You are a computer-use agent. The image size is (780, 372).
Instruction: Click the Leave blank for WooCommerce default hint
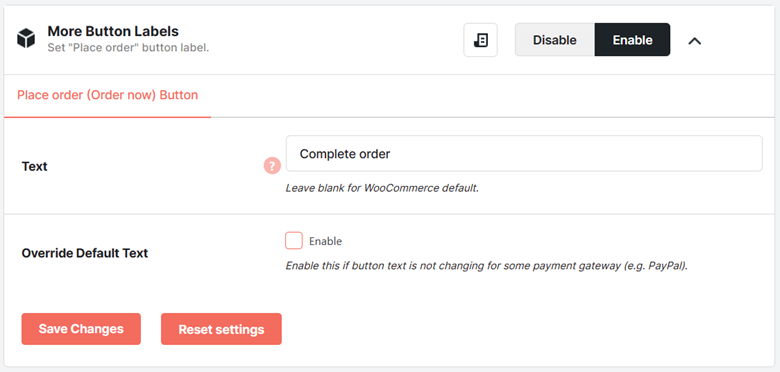point(382,188)
